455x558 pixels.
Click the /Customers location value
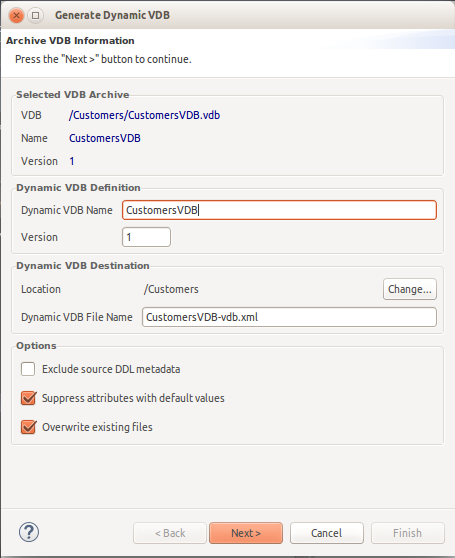171,289
